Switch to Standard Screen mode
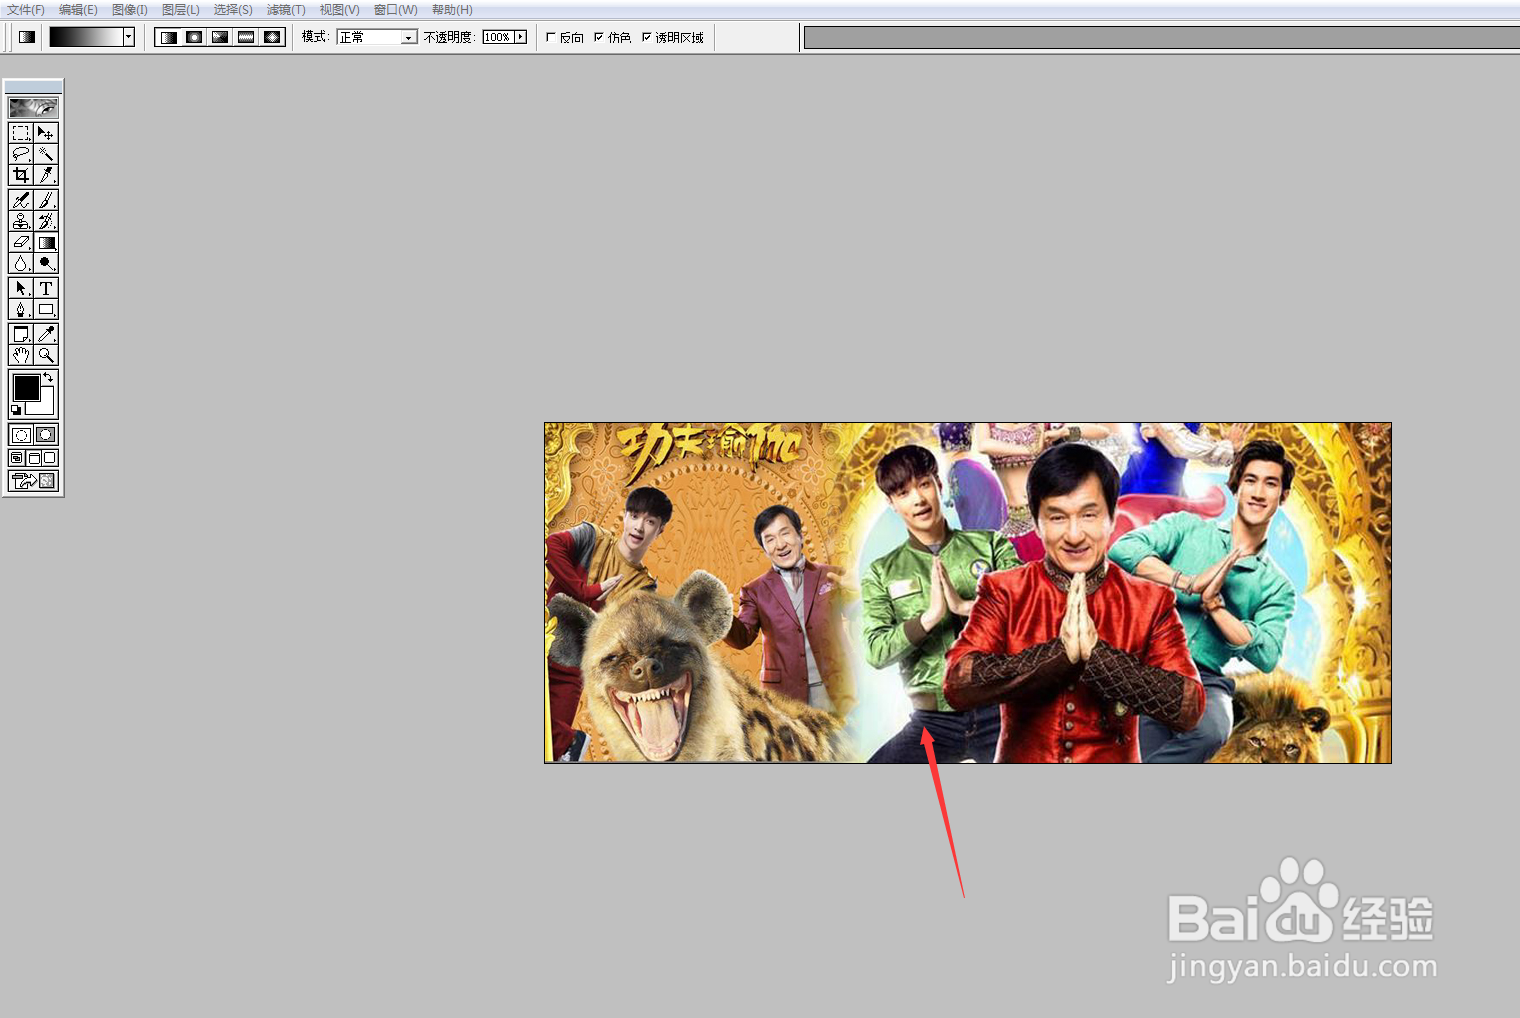This screenshot has width=1520, height=1018. coord(17,458)
